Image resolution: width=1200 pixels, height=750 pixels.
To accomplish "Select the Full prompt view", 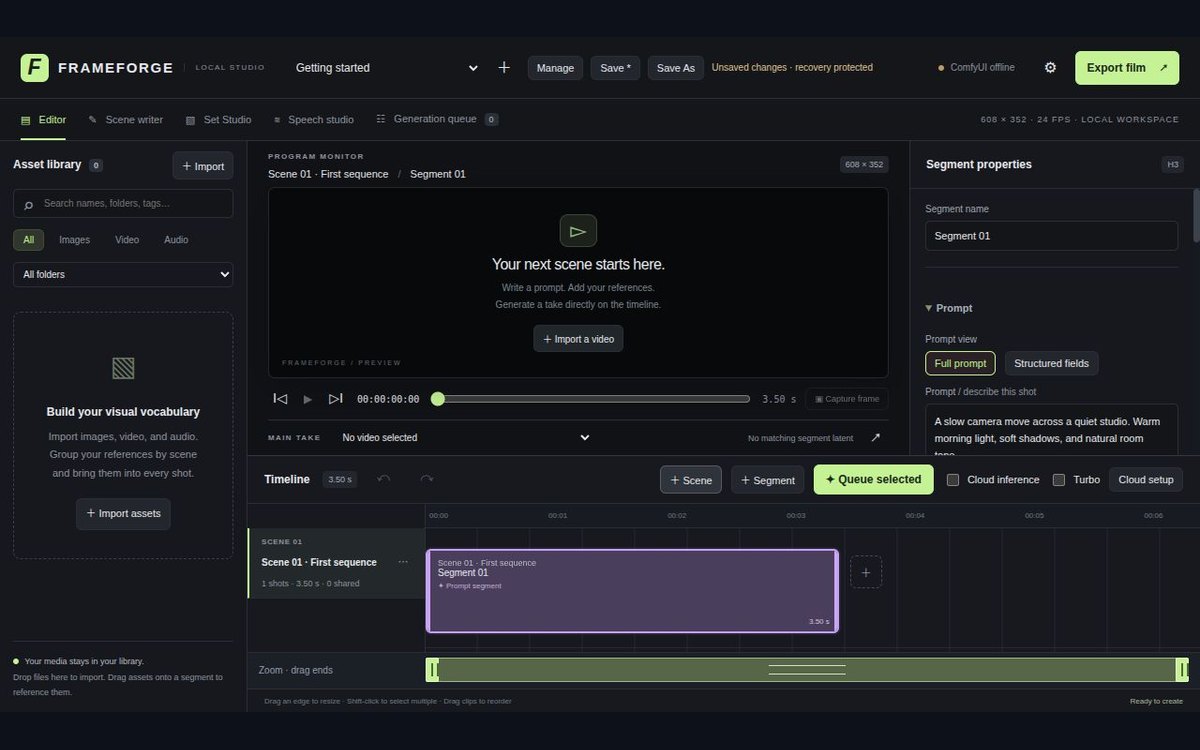I will tap(960, 363).
